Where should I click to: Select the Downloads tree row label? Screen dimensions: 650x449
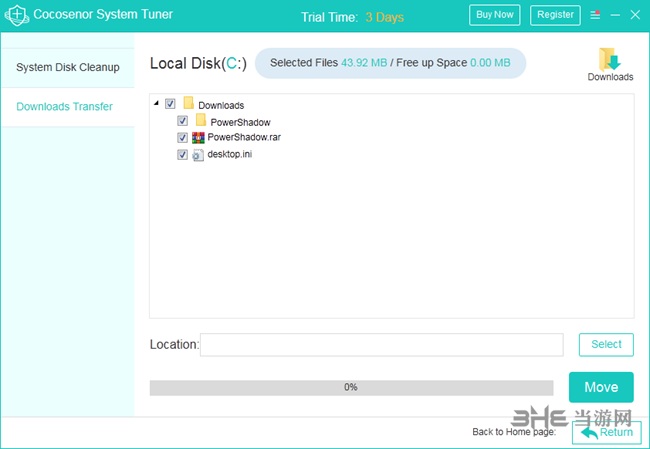[221, 105]
